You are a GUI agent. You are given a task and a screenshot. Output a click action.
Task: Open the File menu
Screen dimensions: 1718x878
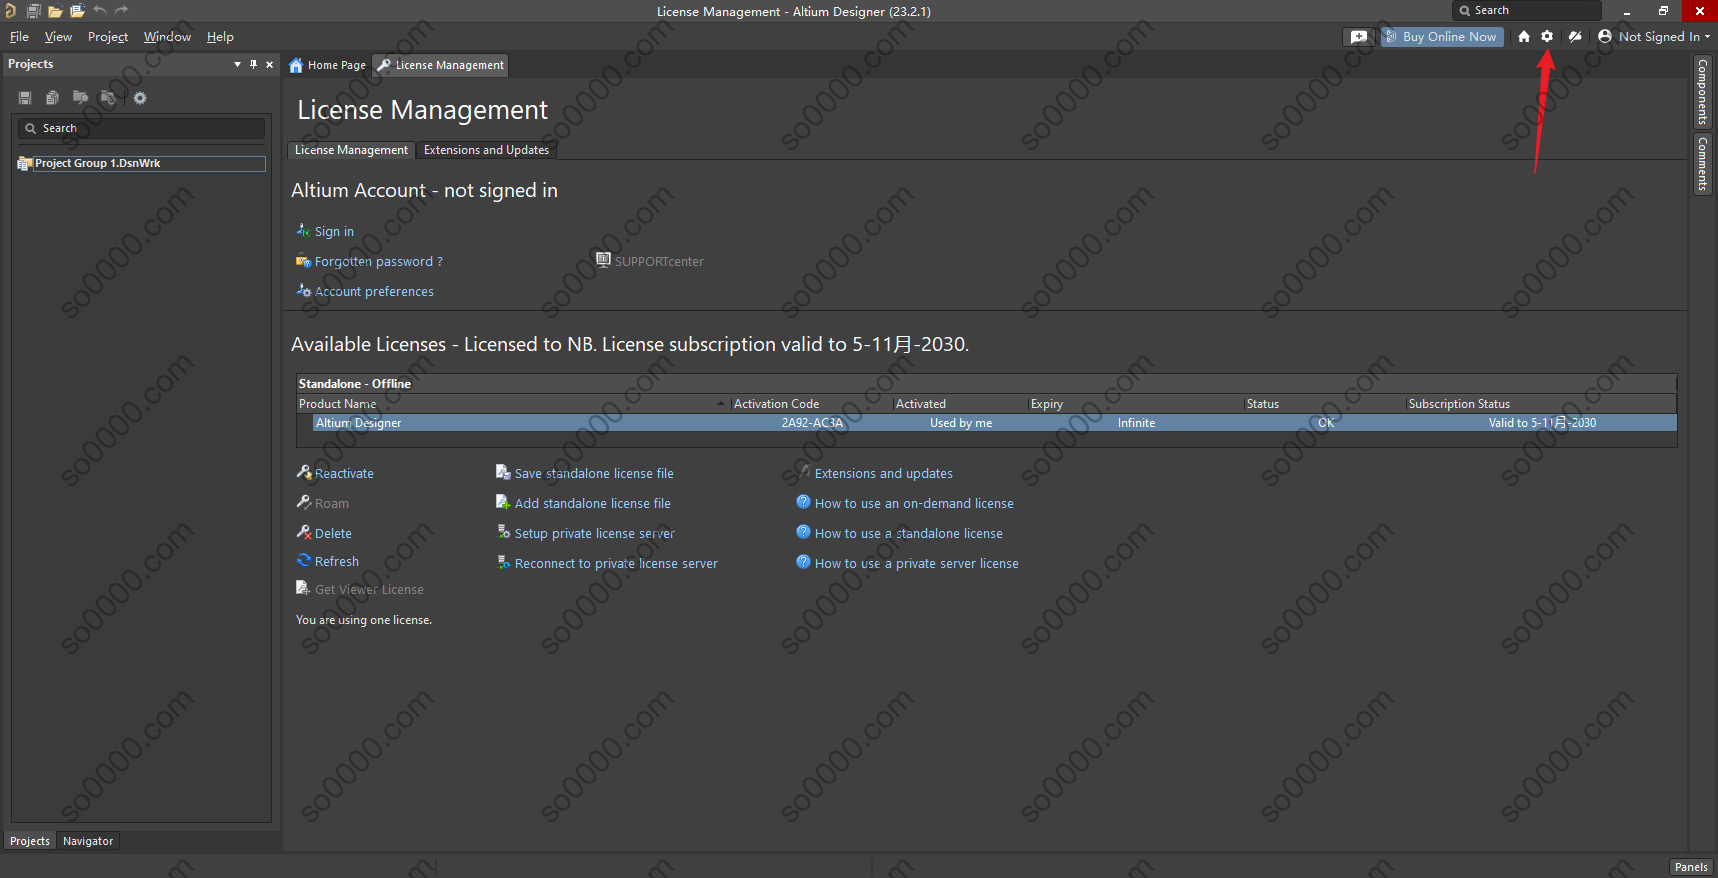tap(19, 37)
